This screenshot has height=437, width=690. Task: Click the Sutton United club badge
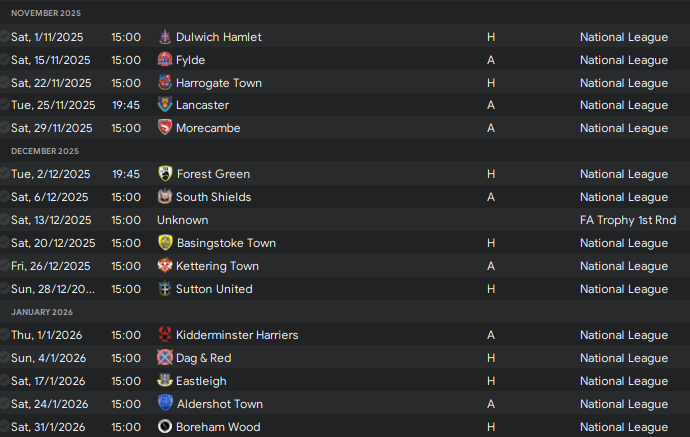[165, 288]
